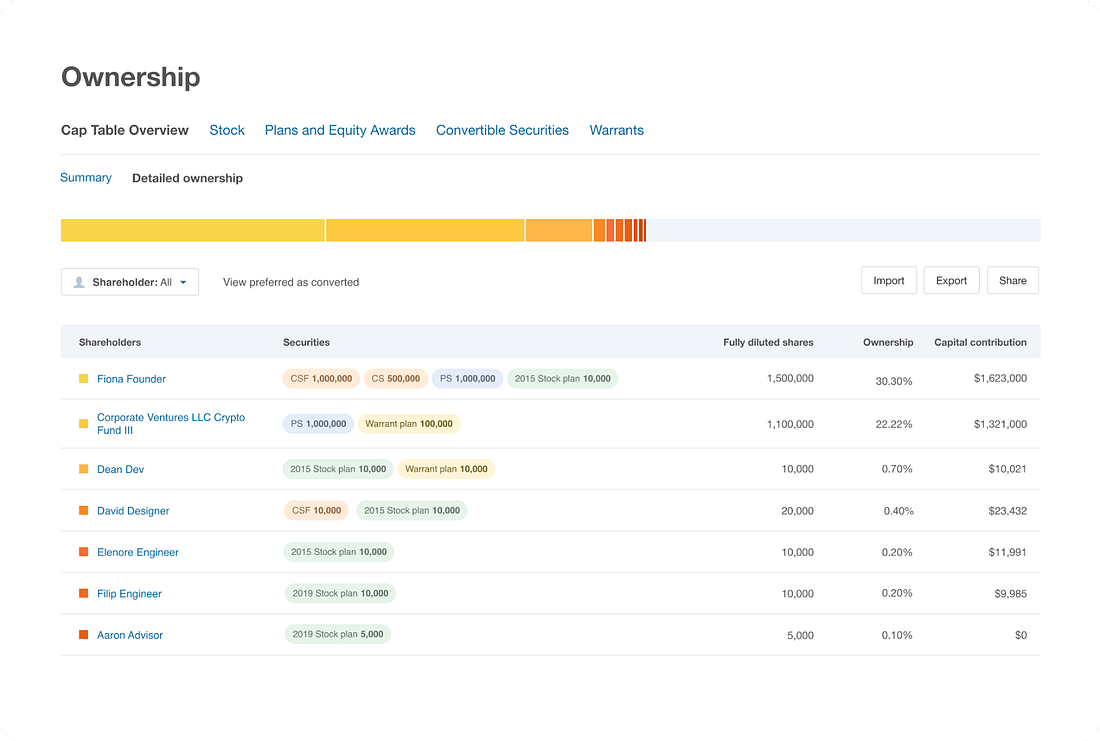Open Aaron Advisor shareholder link

pyautogui.click(x=130, y=635)
